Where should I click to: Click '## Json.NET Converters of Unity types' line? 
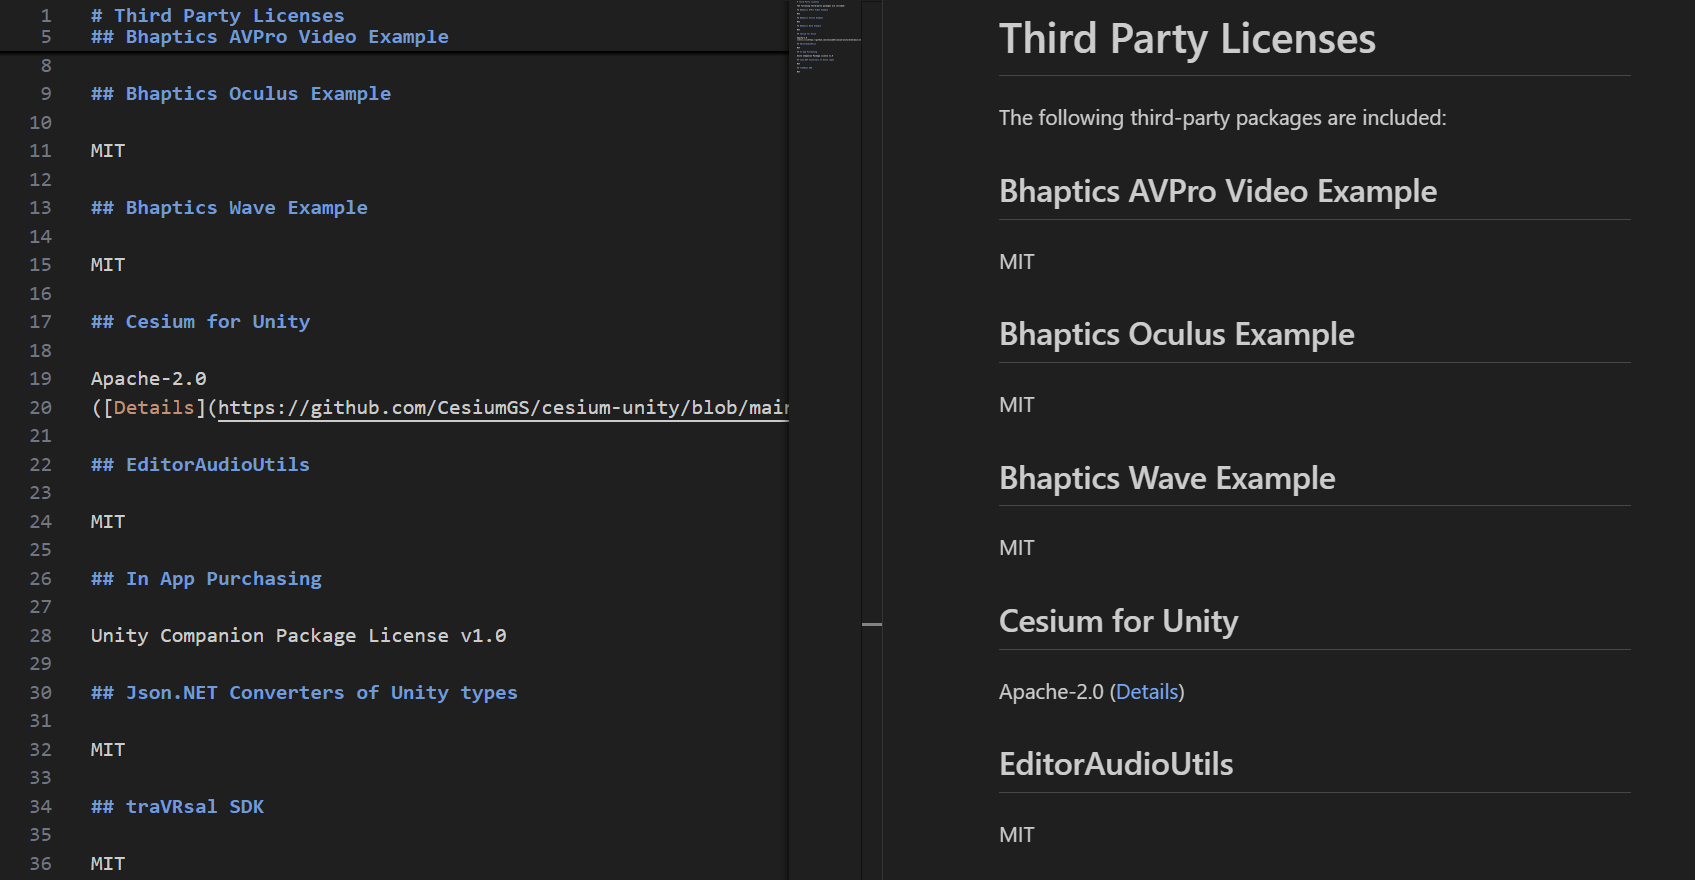coord(304,693)
